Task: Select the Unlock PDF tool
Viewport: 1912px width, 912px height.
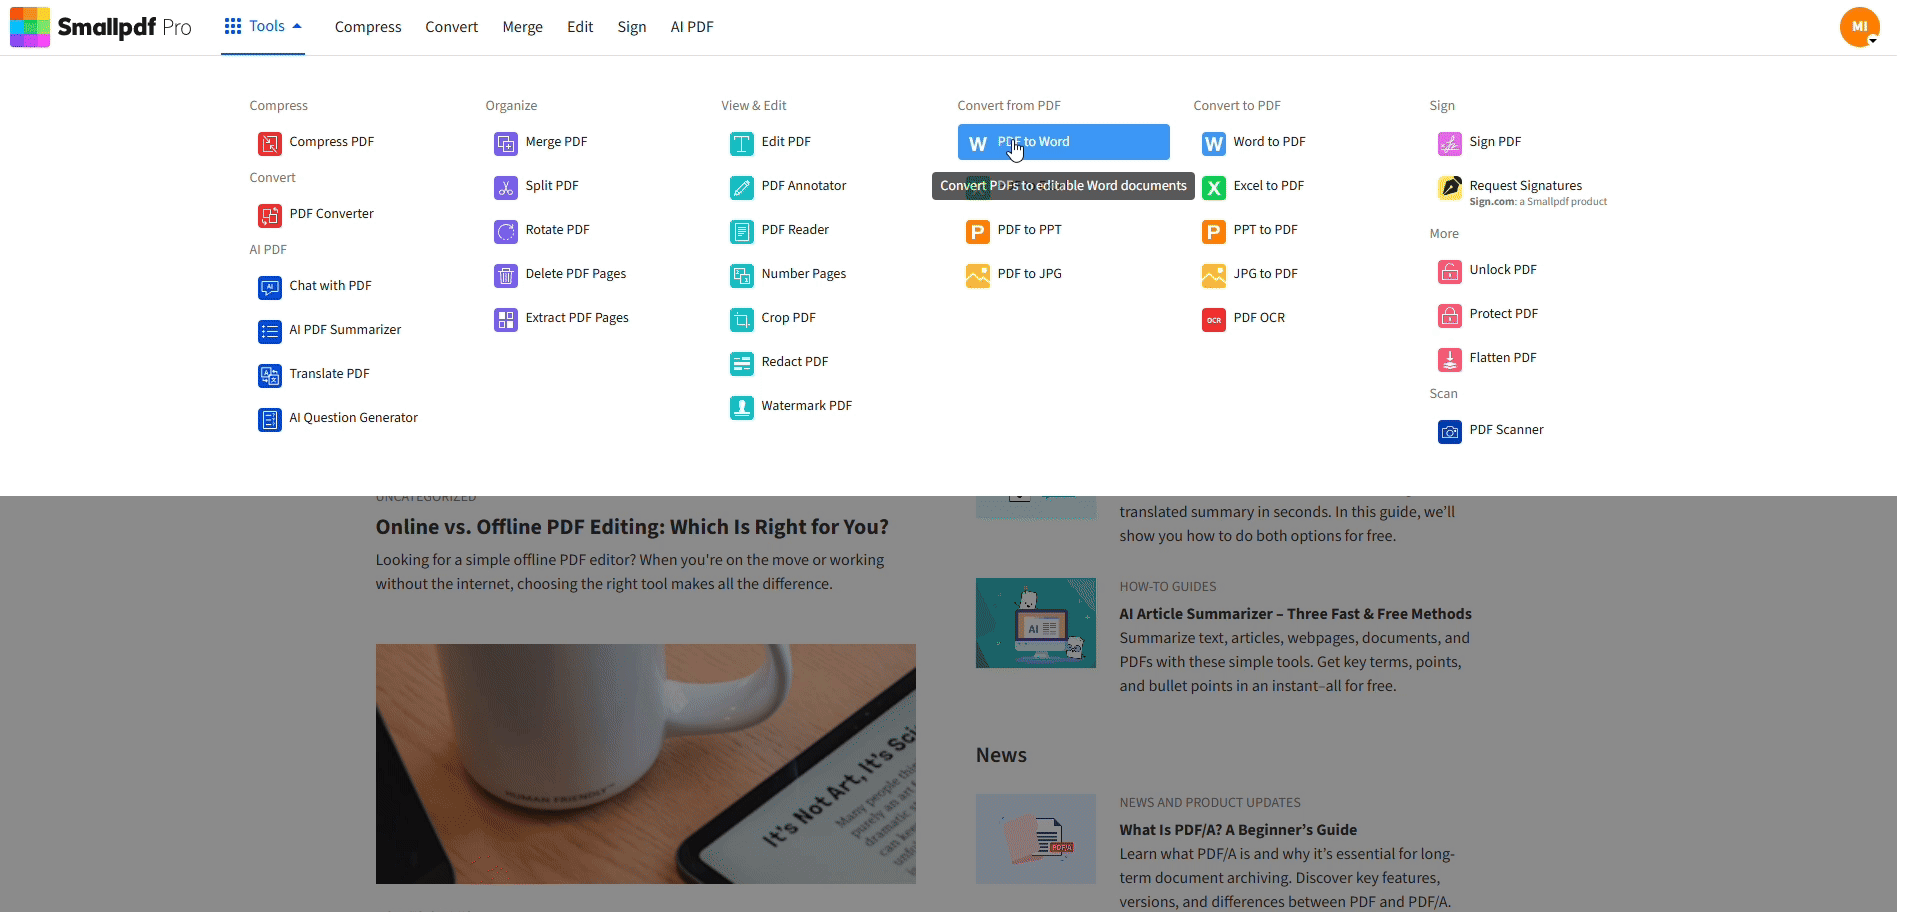Action: (1503, 270)
